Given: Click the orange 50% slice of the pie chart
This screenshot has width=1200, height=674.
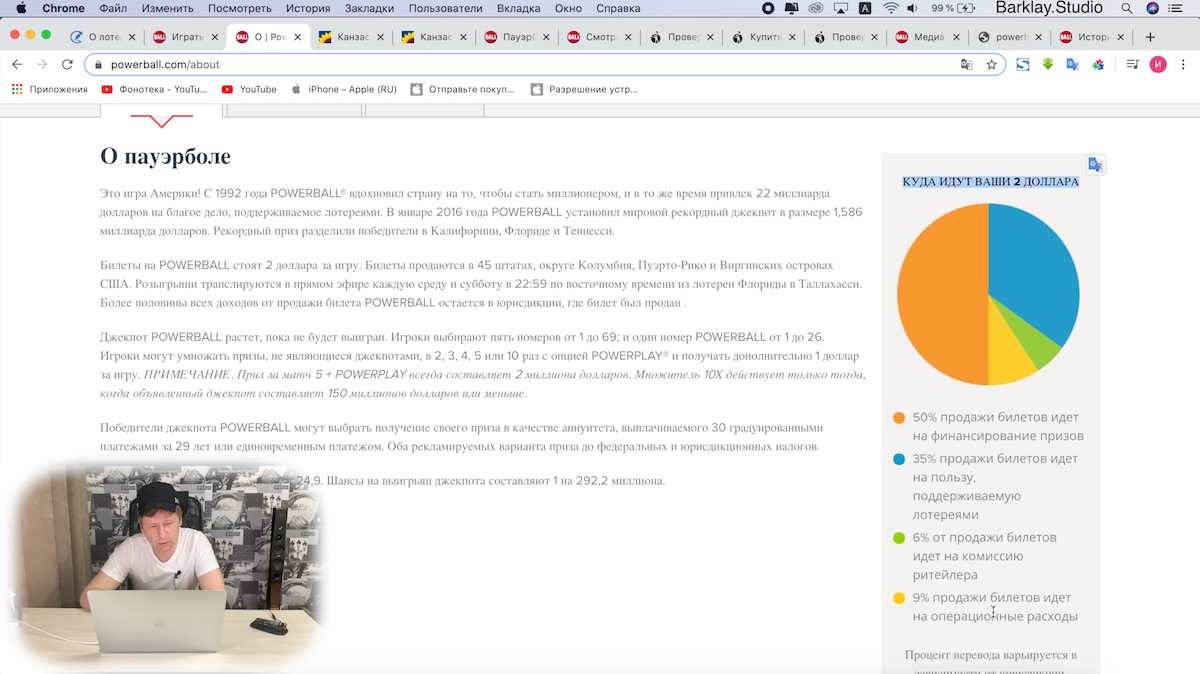Looking at the screenshot, I should point(942,294).
